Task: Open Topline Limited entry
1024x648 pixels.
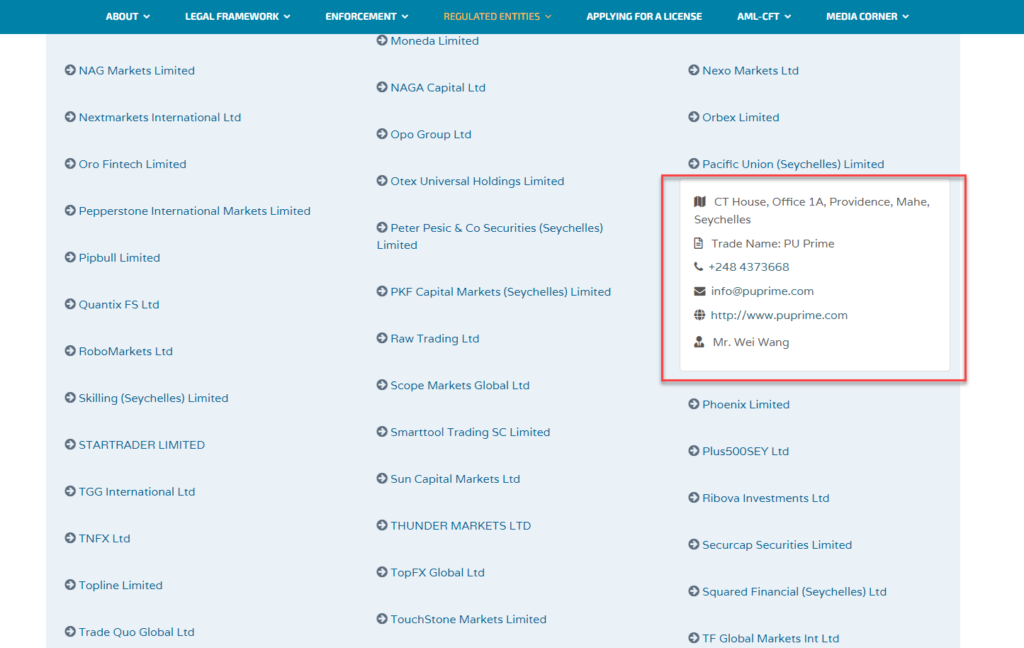Action: [x=121, y=585]
